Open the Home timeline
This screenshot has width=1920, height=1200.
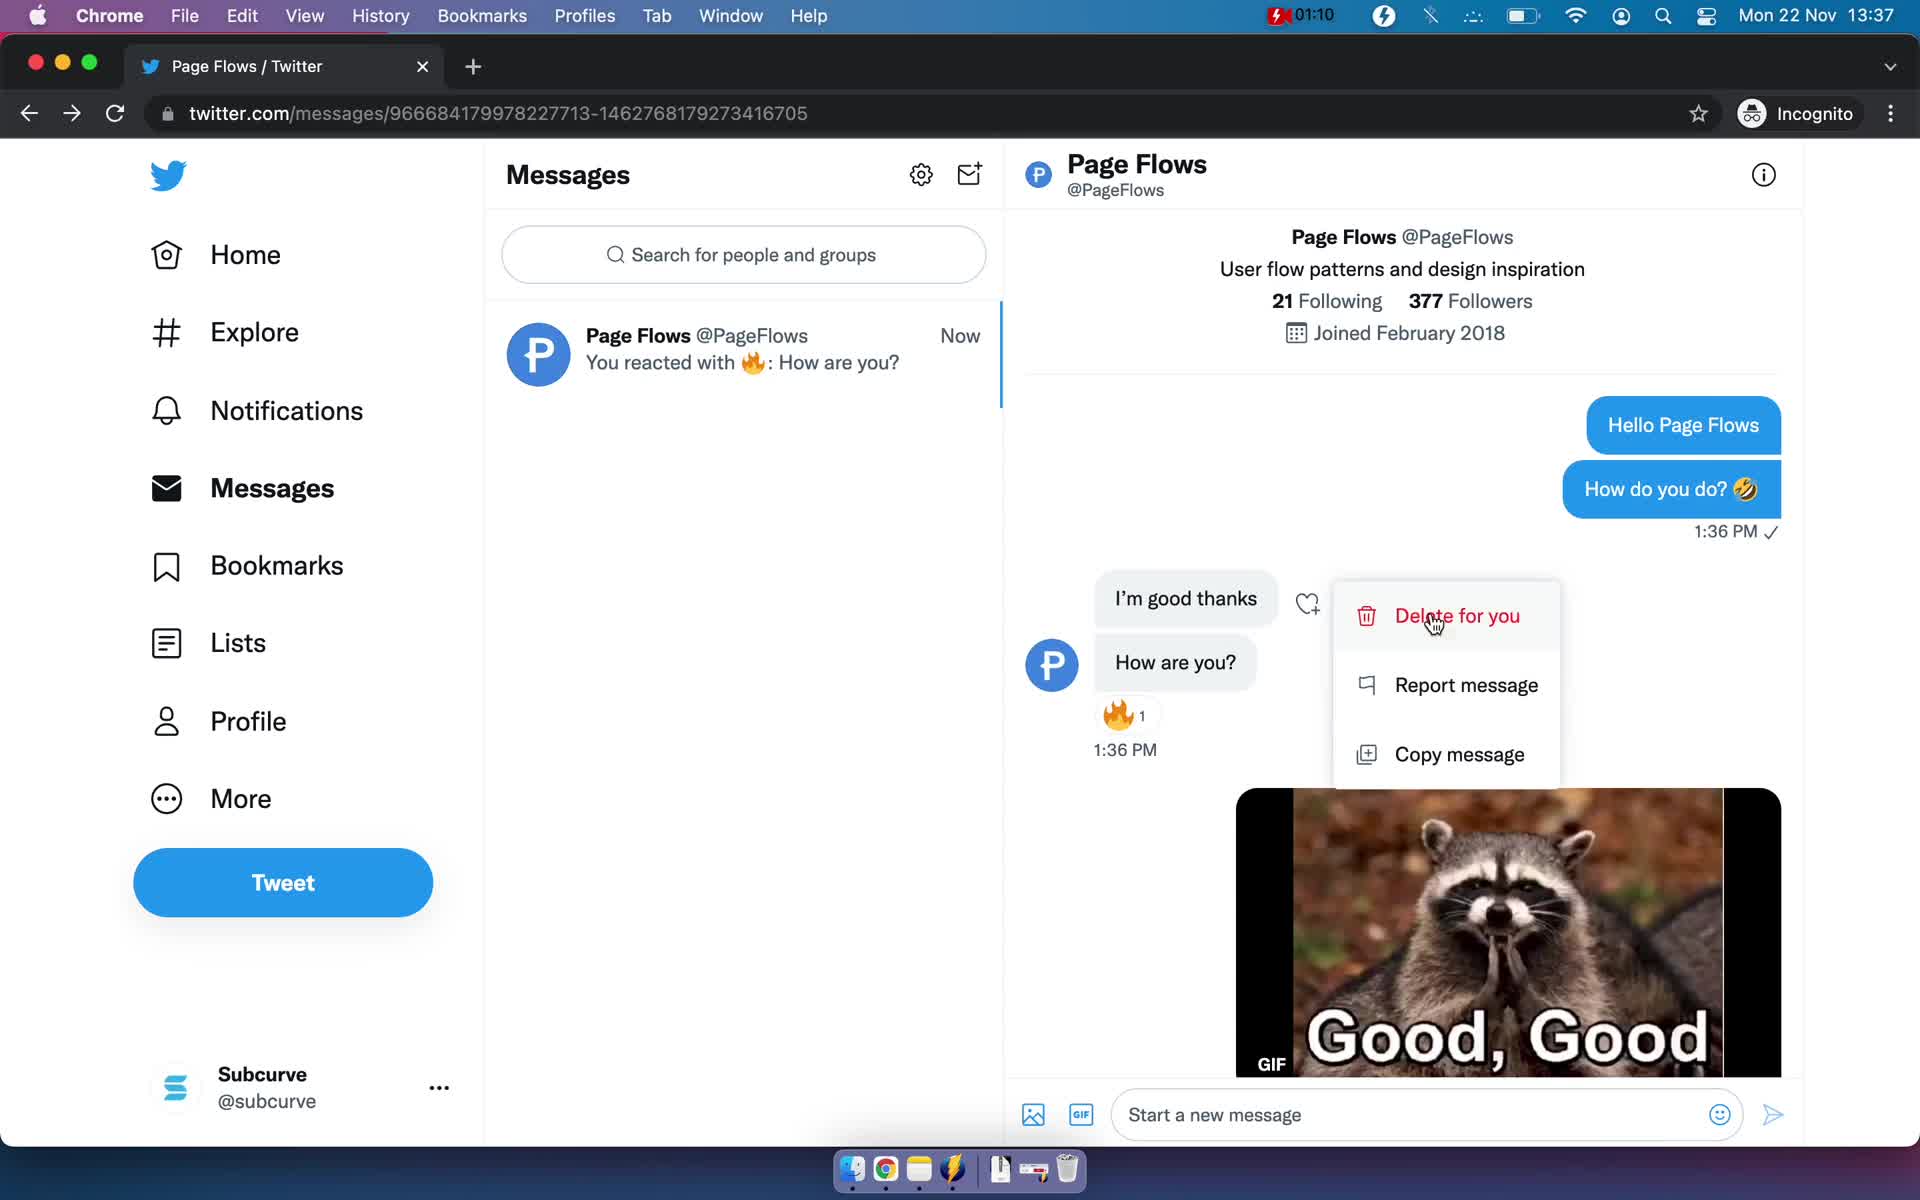tap(215, 255)
